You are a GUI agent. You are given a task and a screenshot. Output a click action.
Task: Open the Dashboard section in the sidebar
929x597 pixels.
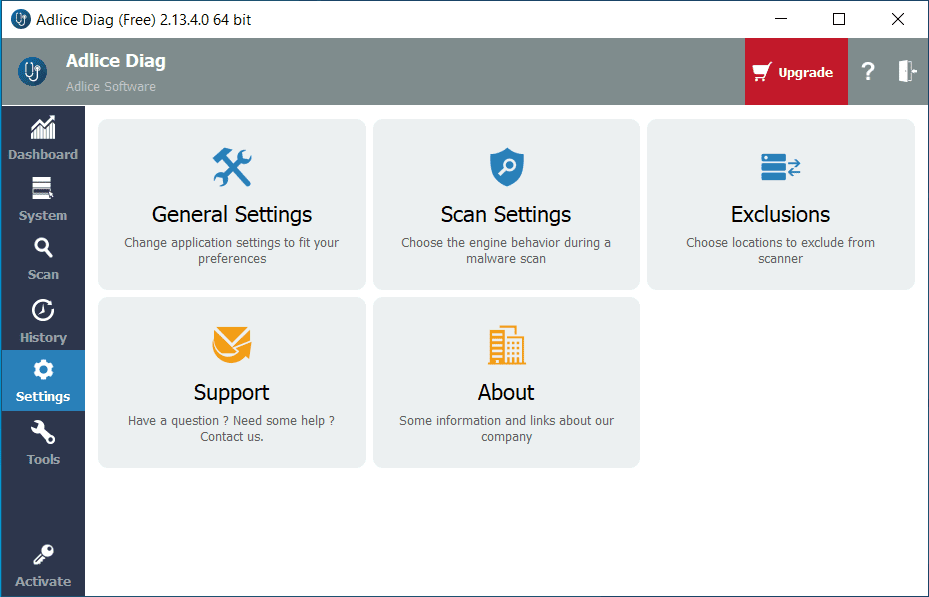43,138
